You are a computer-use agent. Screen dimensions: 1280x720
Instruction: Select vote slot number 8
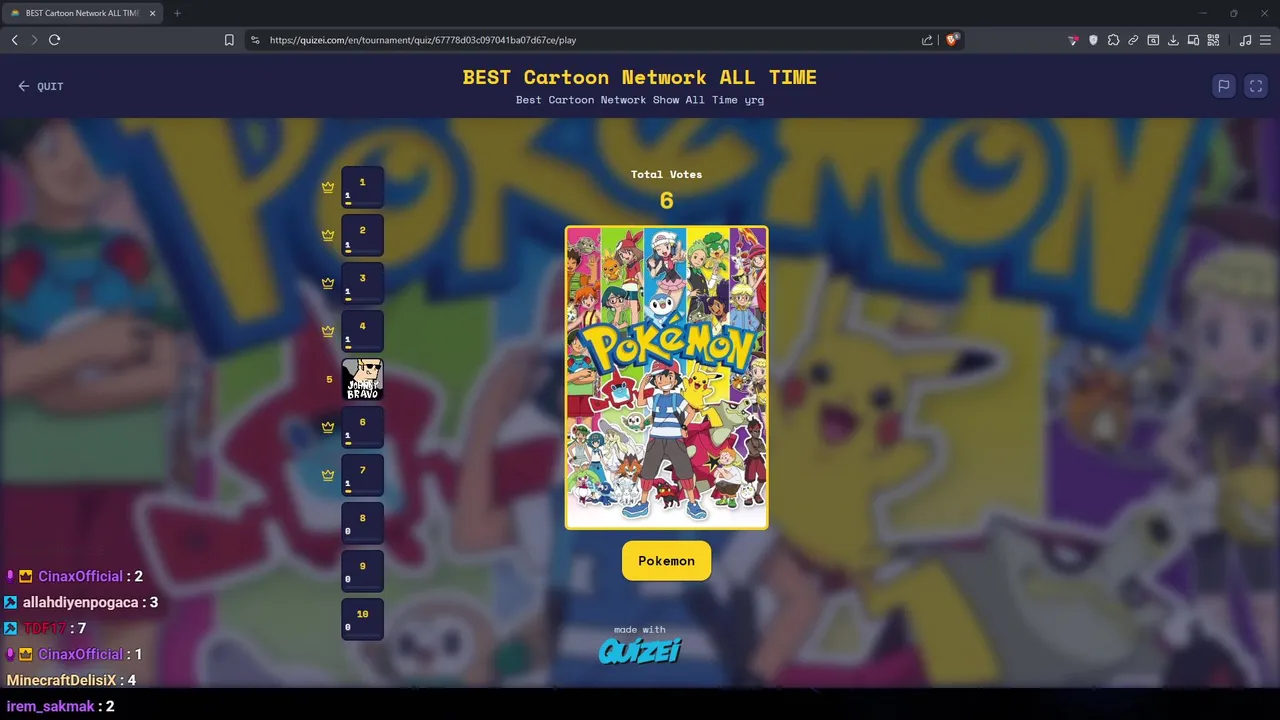coord(362,523)
